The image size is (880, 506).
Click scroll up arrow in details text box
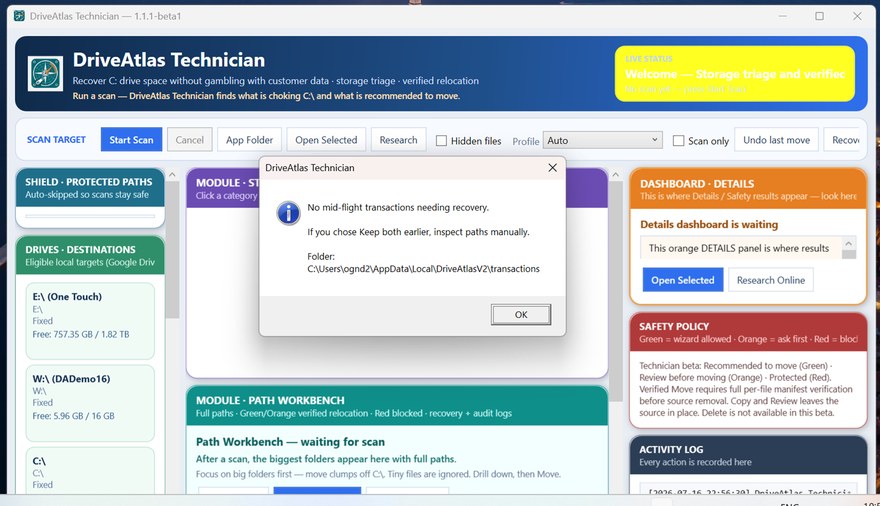pos(849,243)
